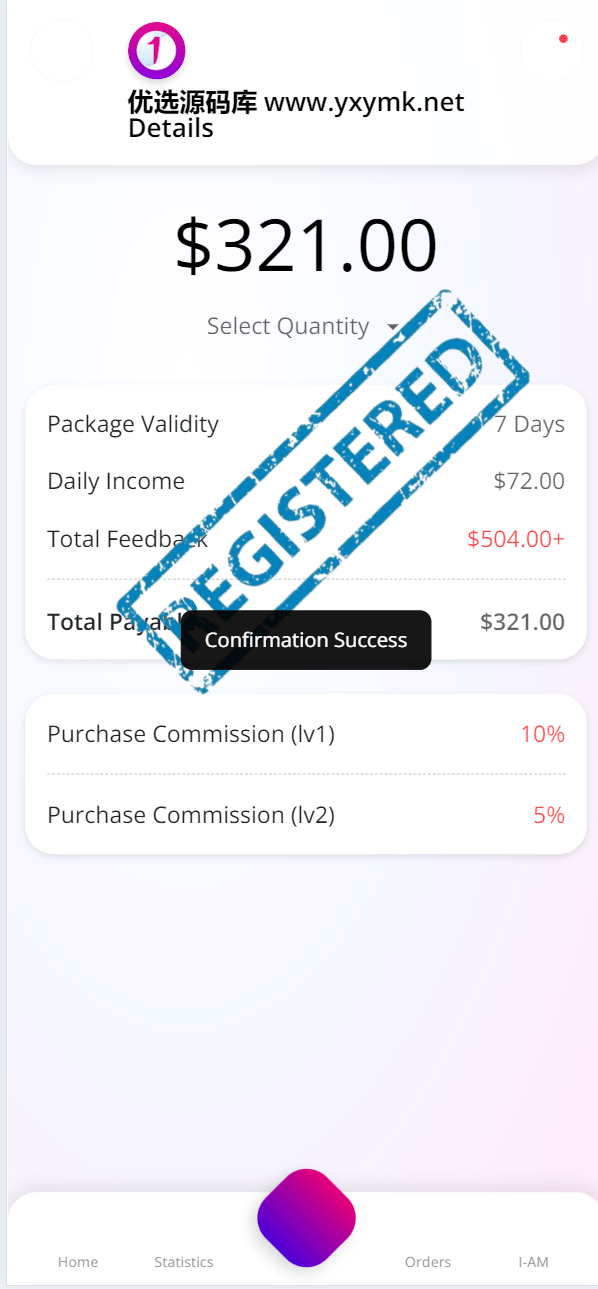
Task: Click the blue REGISTERED stamp graphic
Action: pyautogui.click(x=322, y=491)
